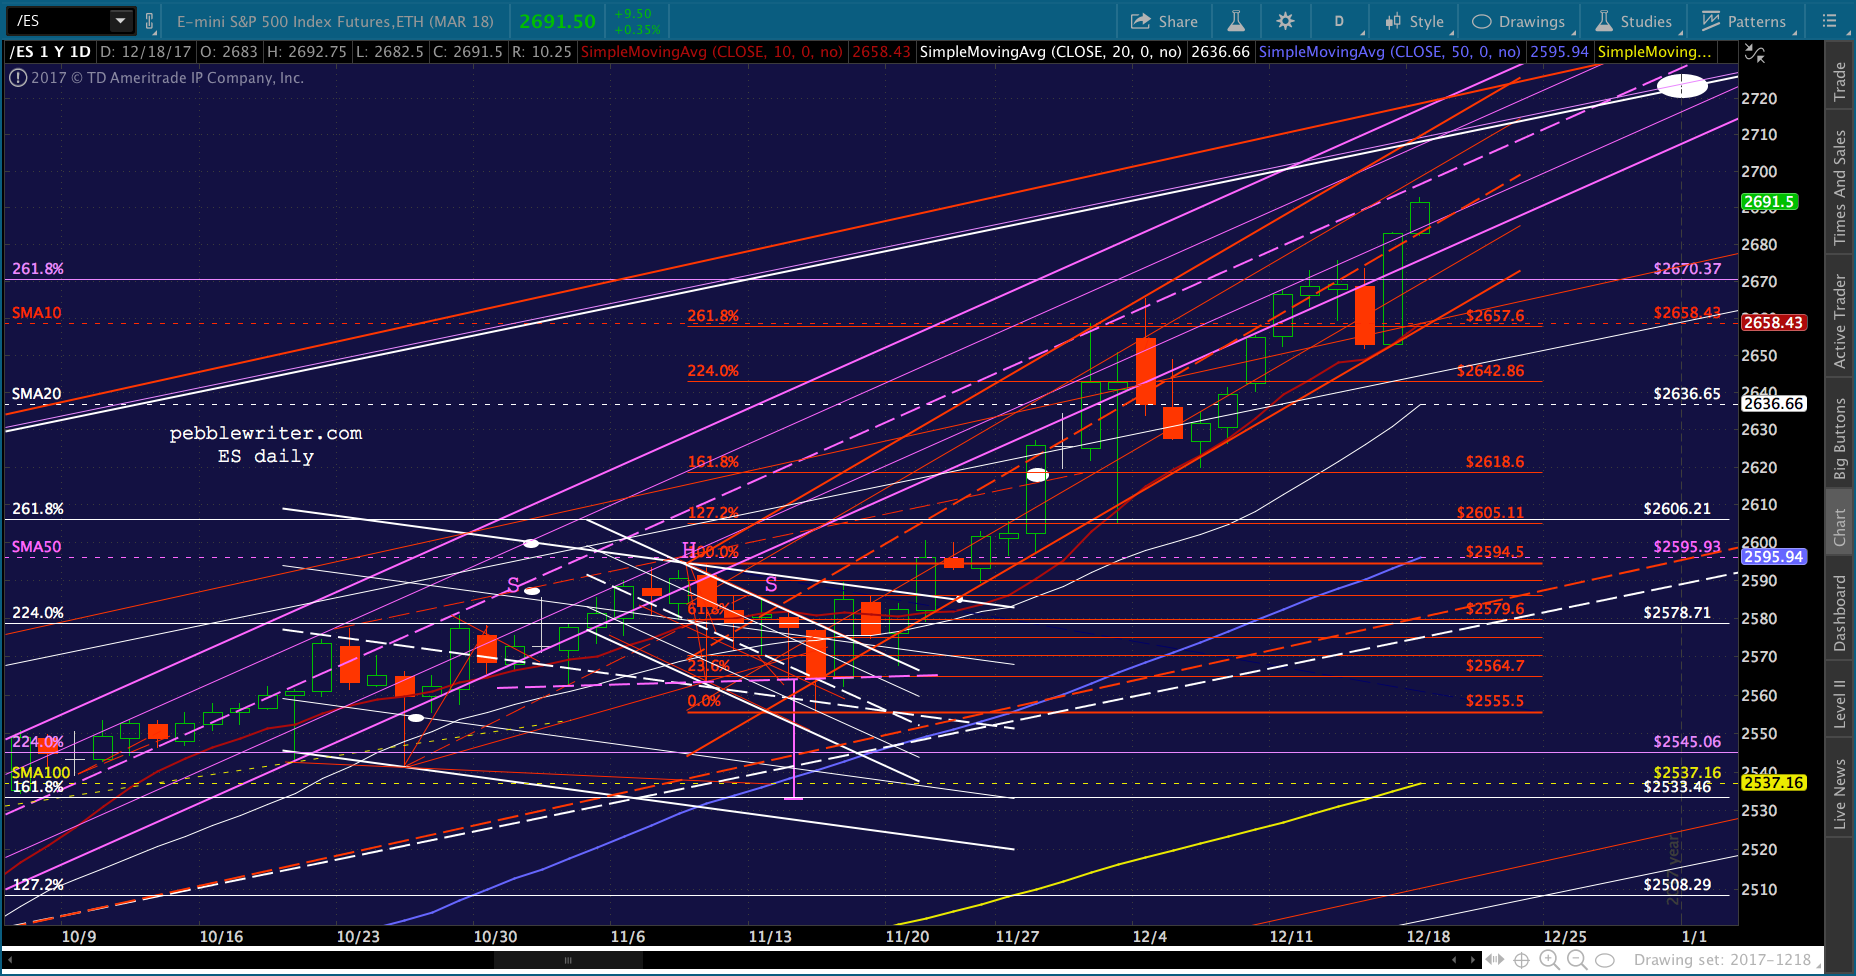Click the $2670.37 level label
Viewport: 1856px width, 976px height.
tap(1687, 269)
